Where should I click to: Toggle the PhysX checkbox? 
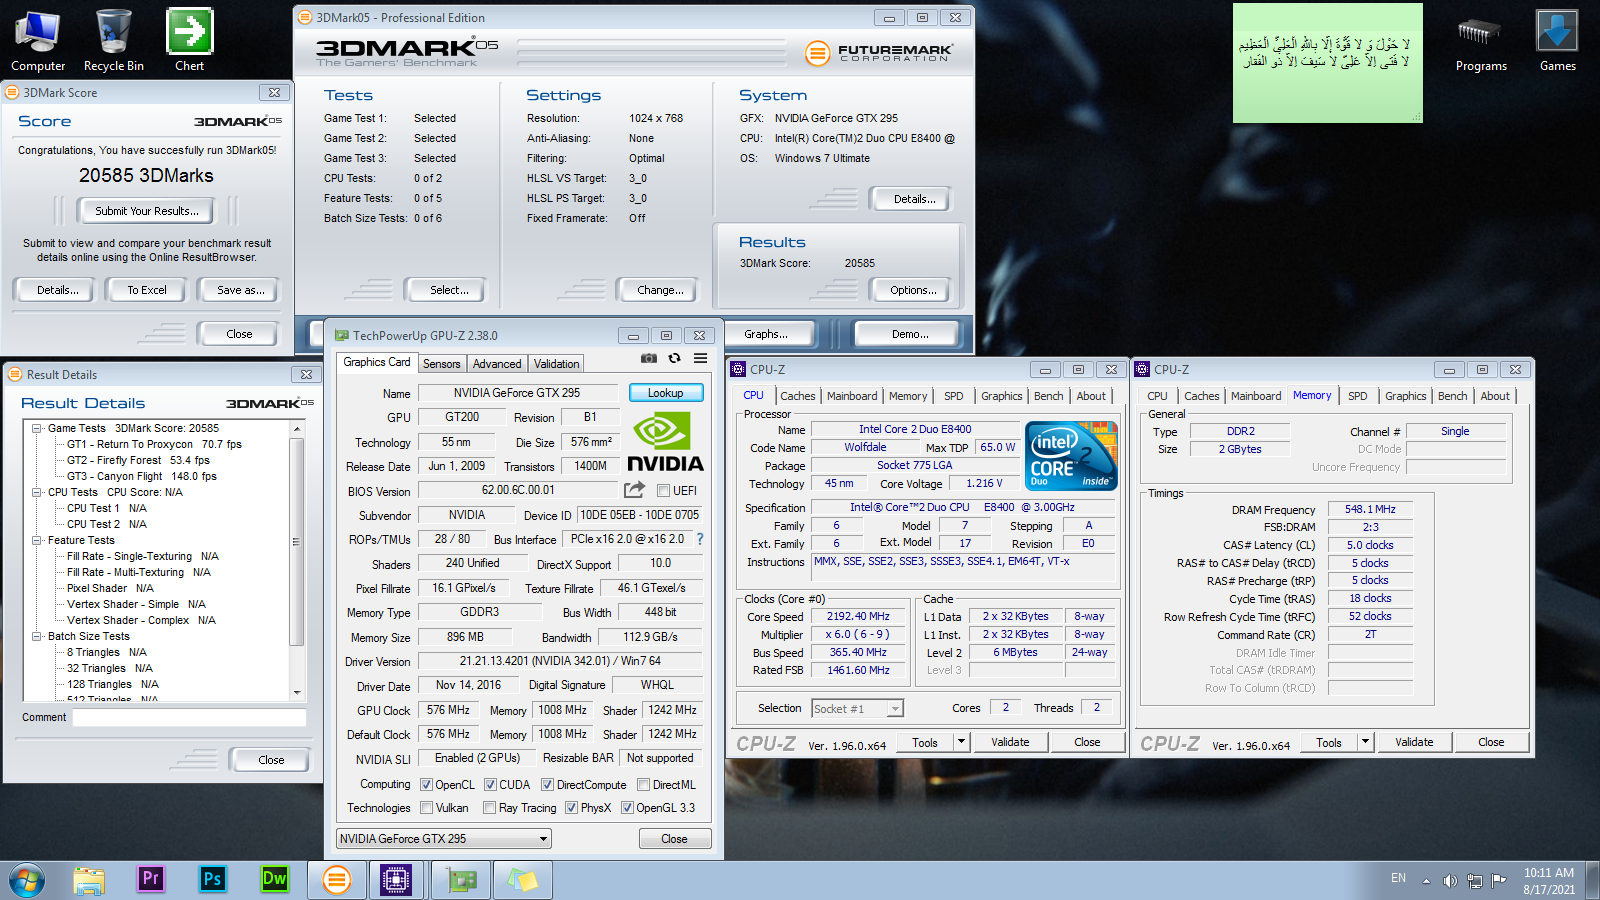571,808
